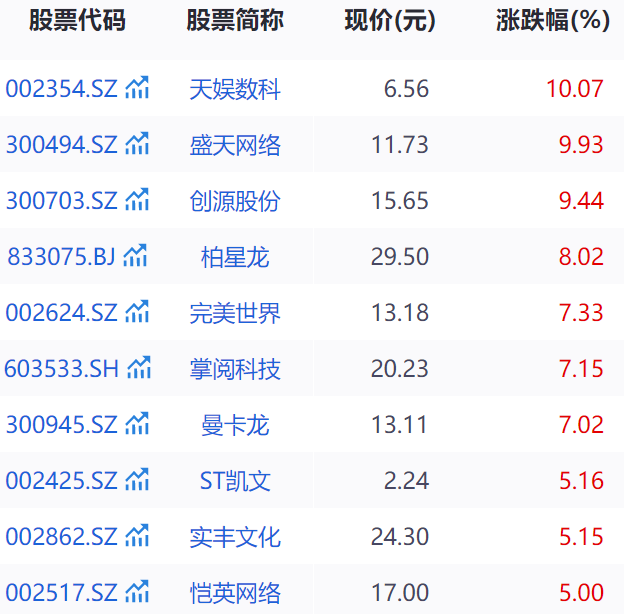Screen dimensions: 624x614
Task: Open stock code link 300494.SZ
Action: pyautogui.click(x=62, y=144)
